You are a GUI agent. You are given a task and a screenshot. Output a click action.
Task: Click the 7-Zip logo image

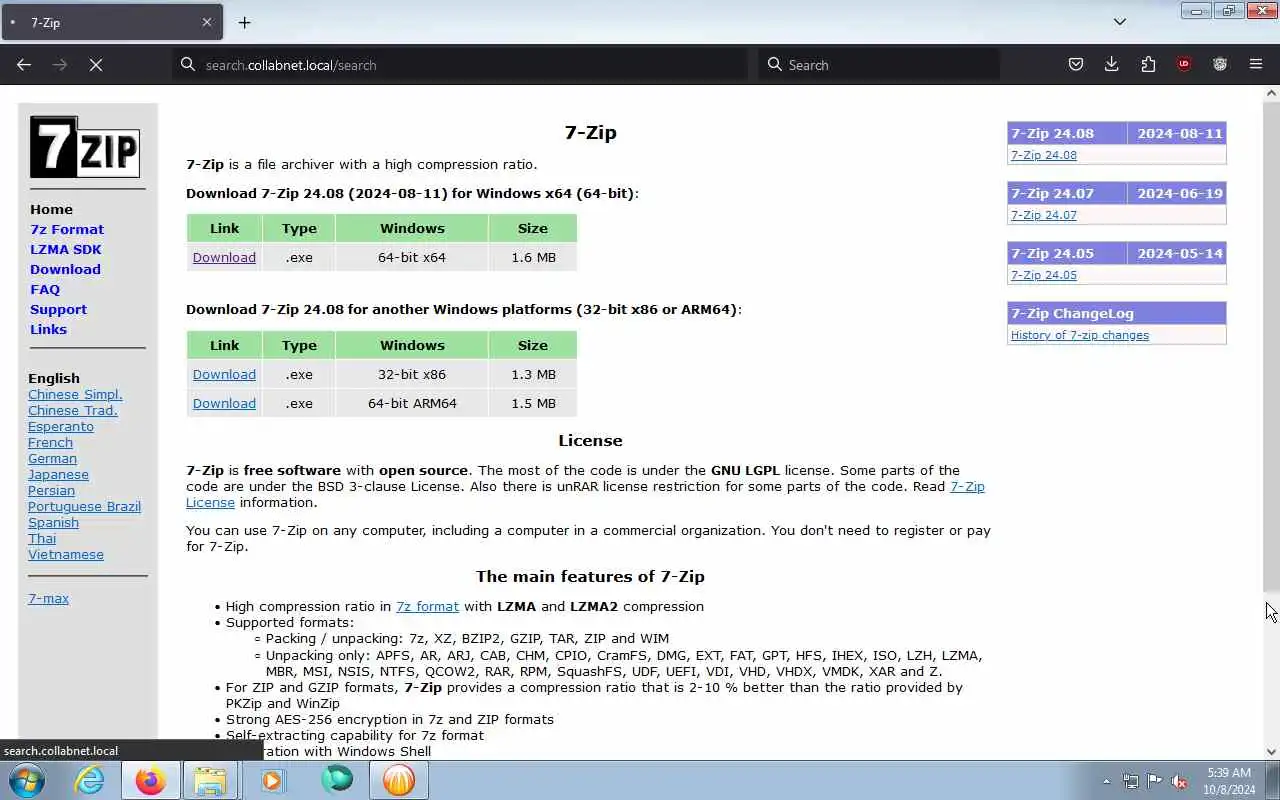pyautogui.click(x=85, y=147)
